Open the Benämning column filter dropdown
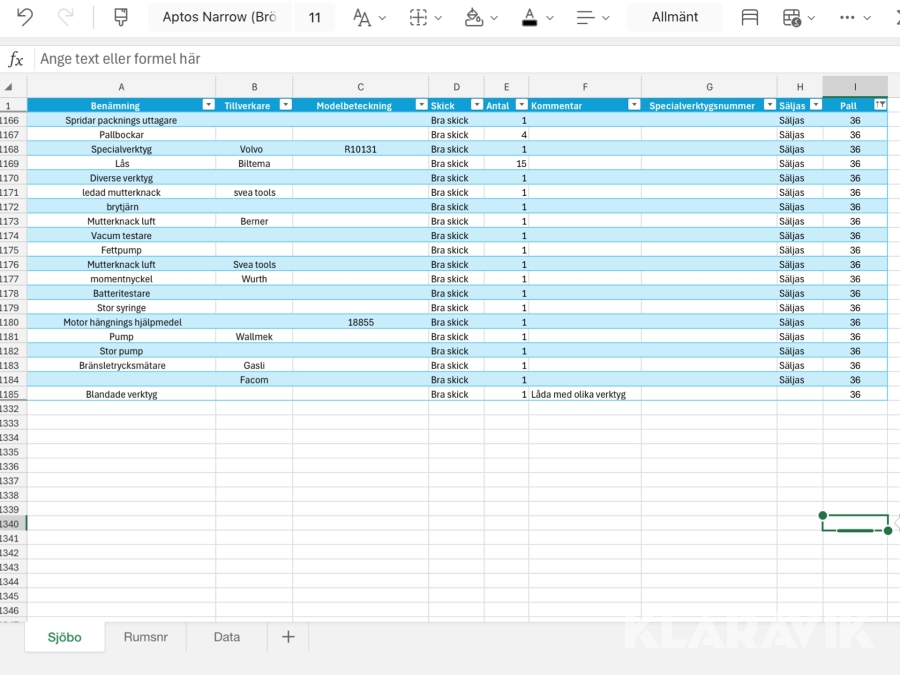This screenshot has height=675, width=900. pos(208,105)
